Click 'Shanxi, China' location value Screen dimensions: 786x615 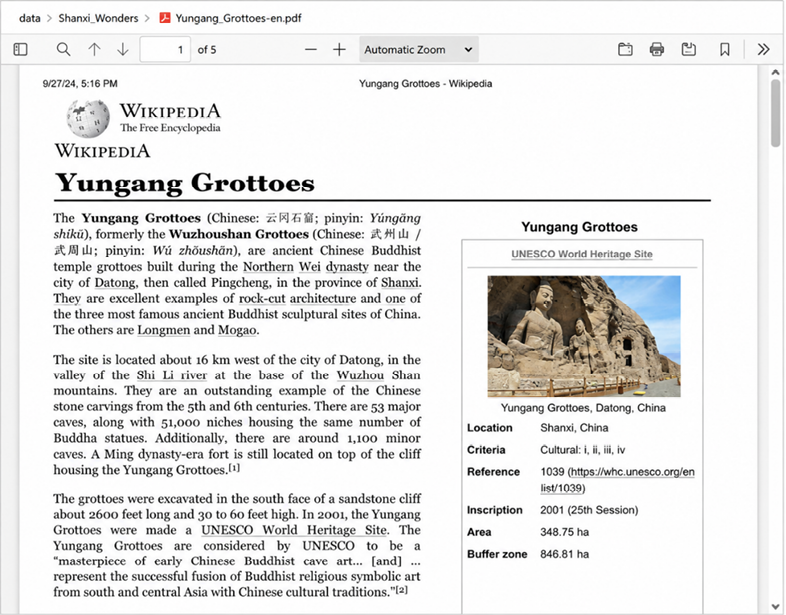574,428
